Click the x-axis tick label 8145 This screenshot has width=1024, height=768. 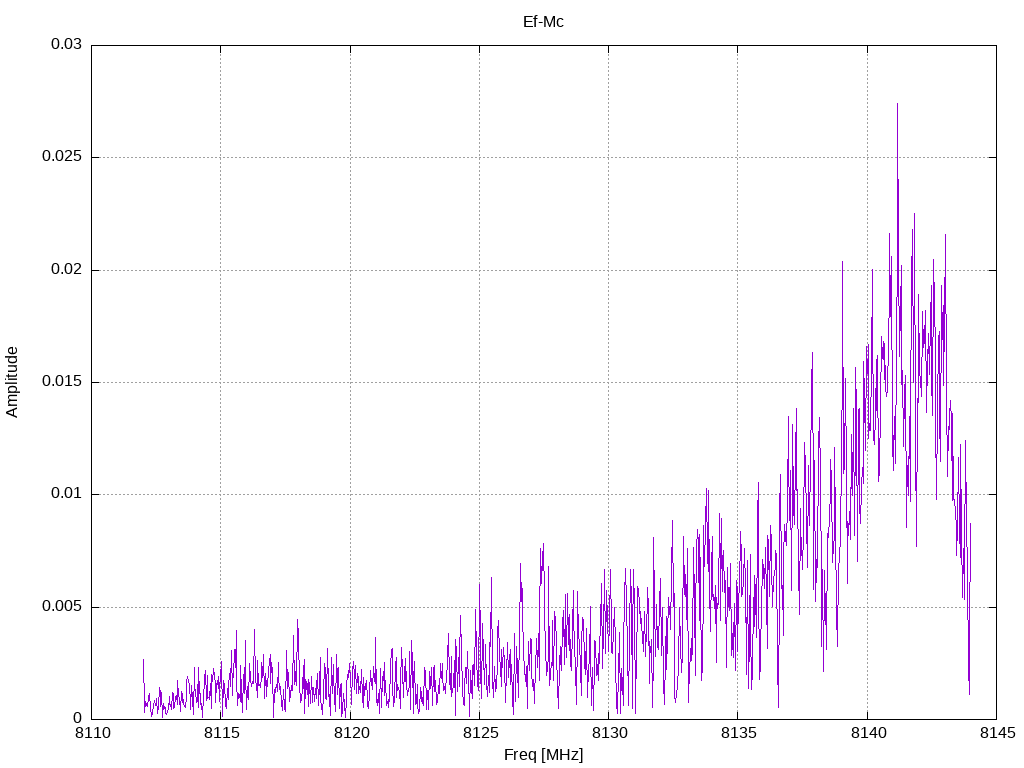[x=997, y=733]
